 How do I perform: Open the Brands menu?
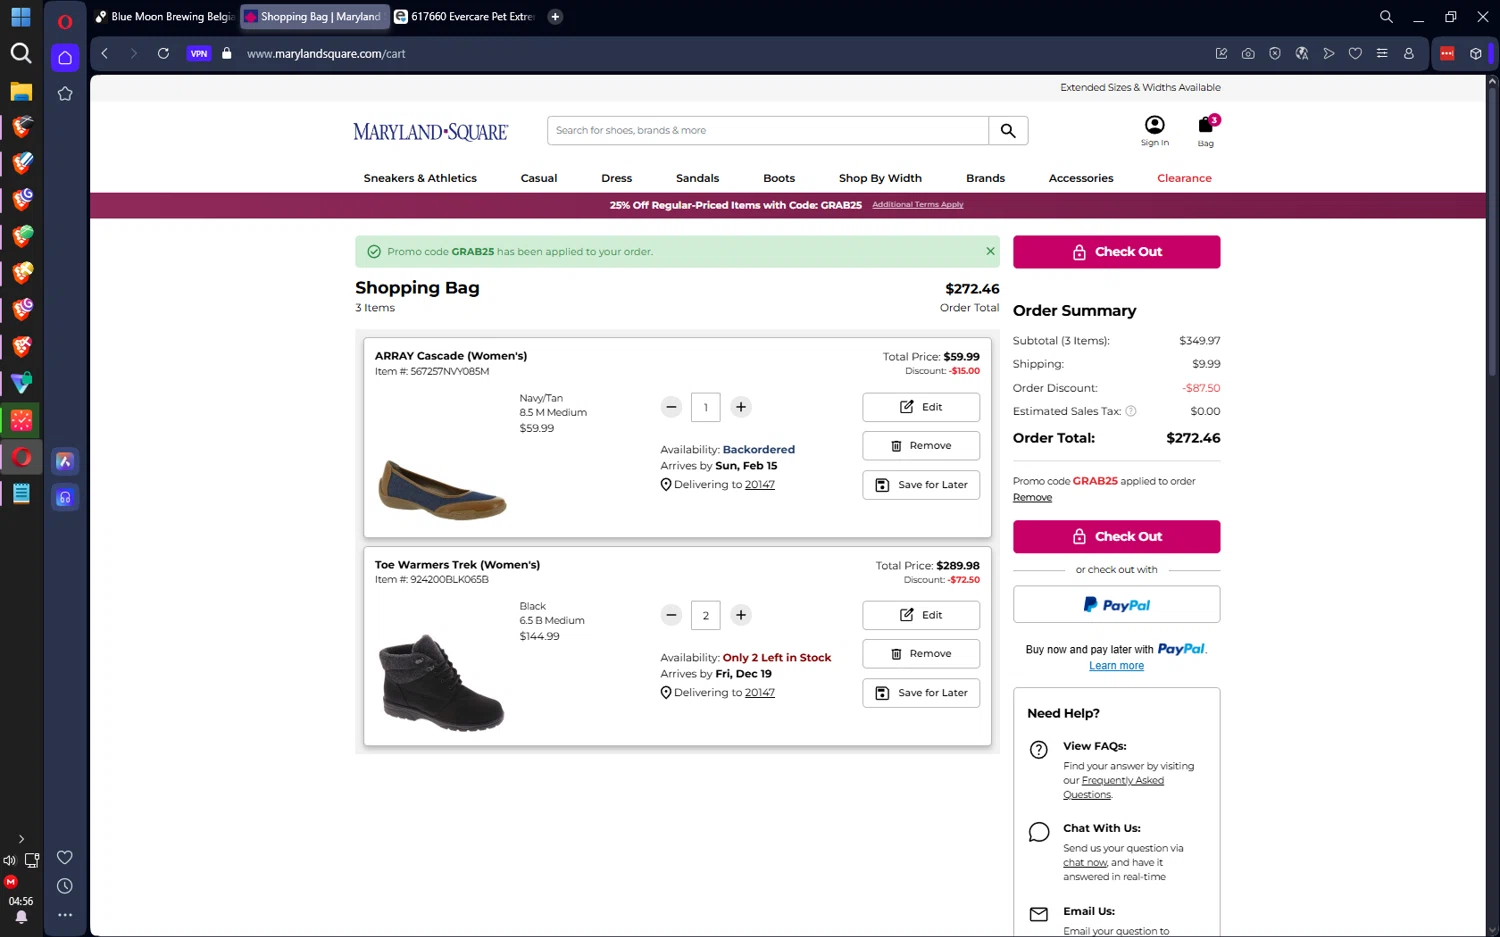(985, 178)
